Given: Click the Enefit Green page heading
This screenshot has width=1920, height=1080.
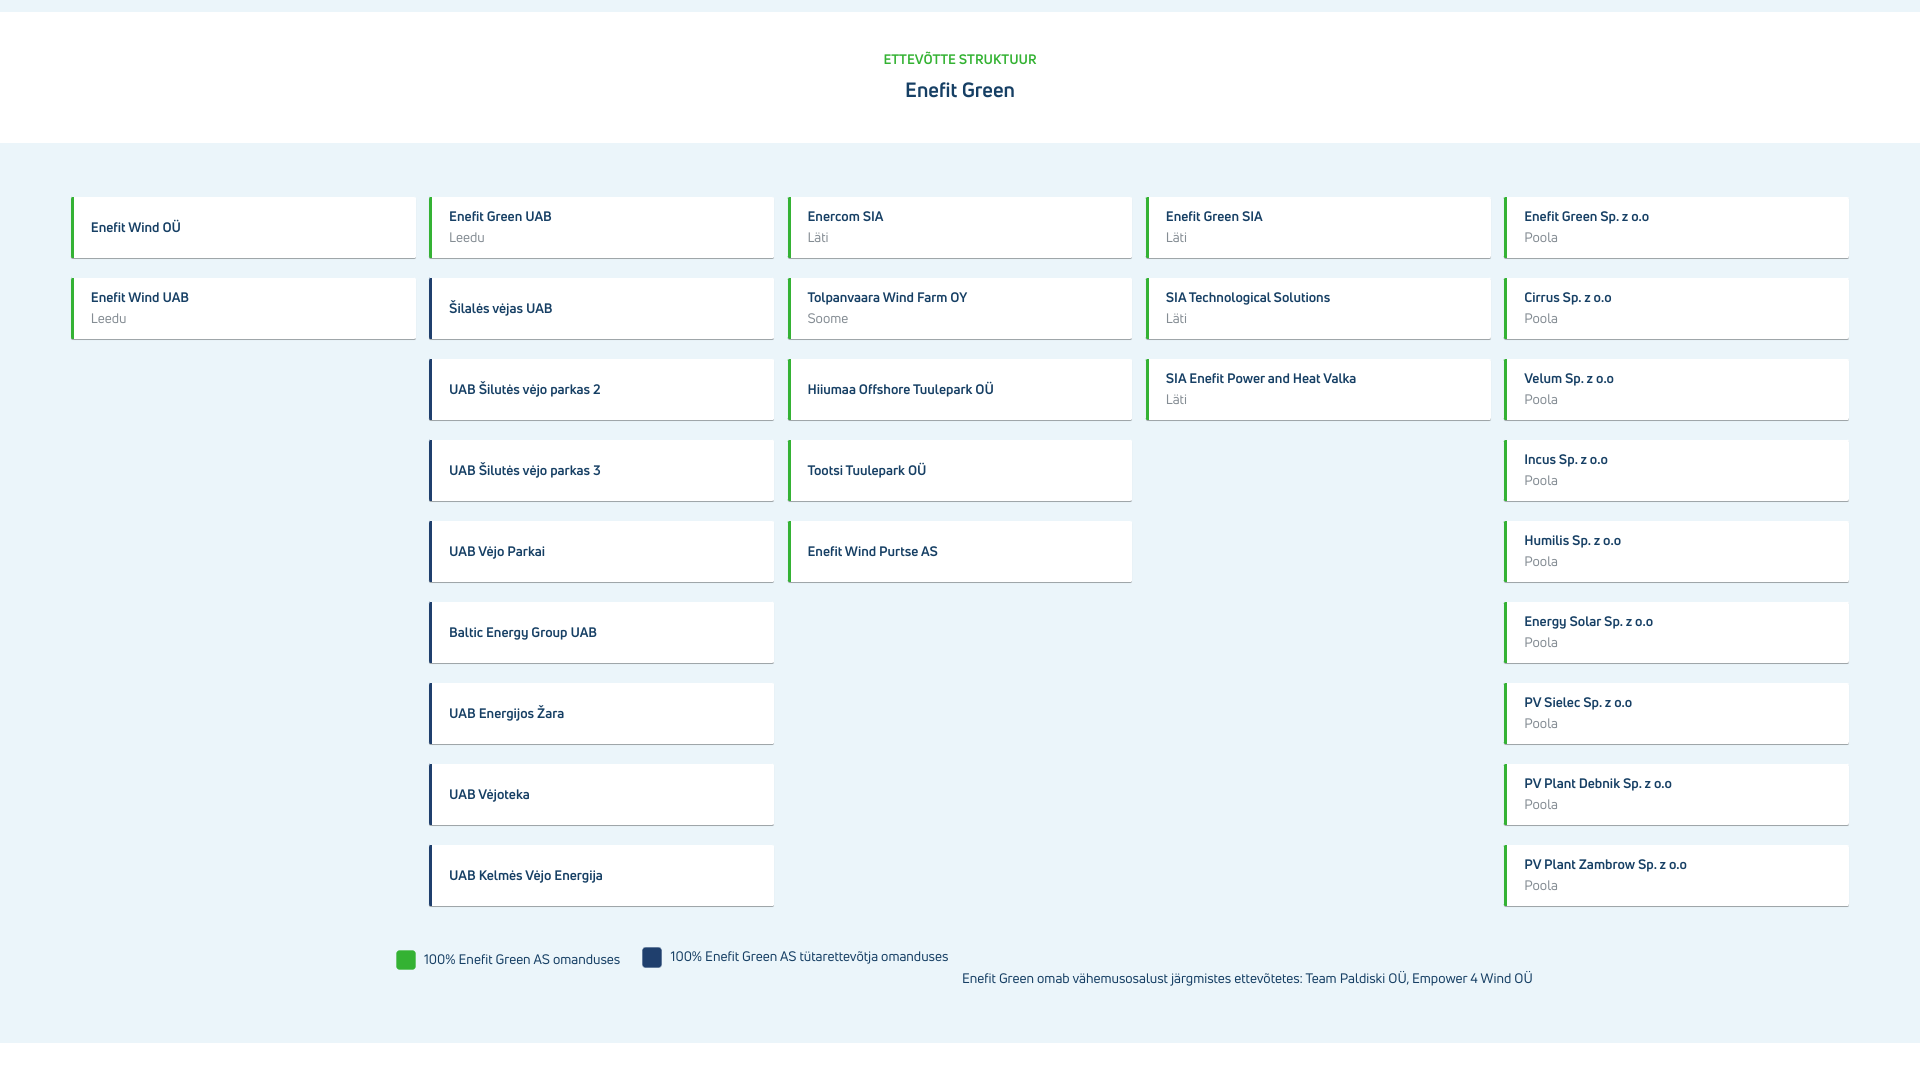Looking at the screenshot, I should point(960,91).
